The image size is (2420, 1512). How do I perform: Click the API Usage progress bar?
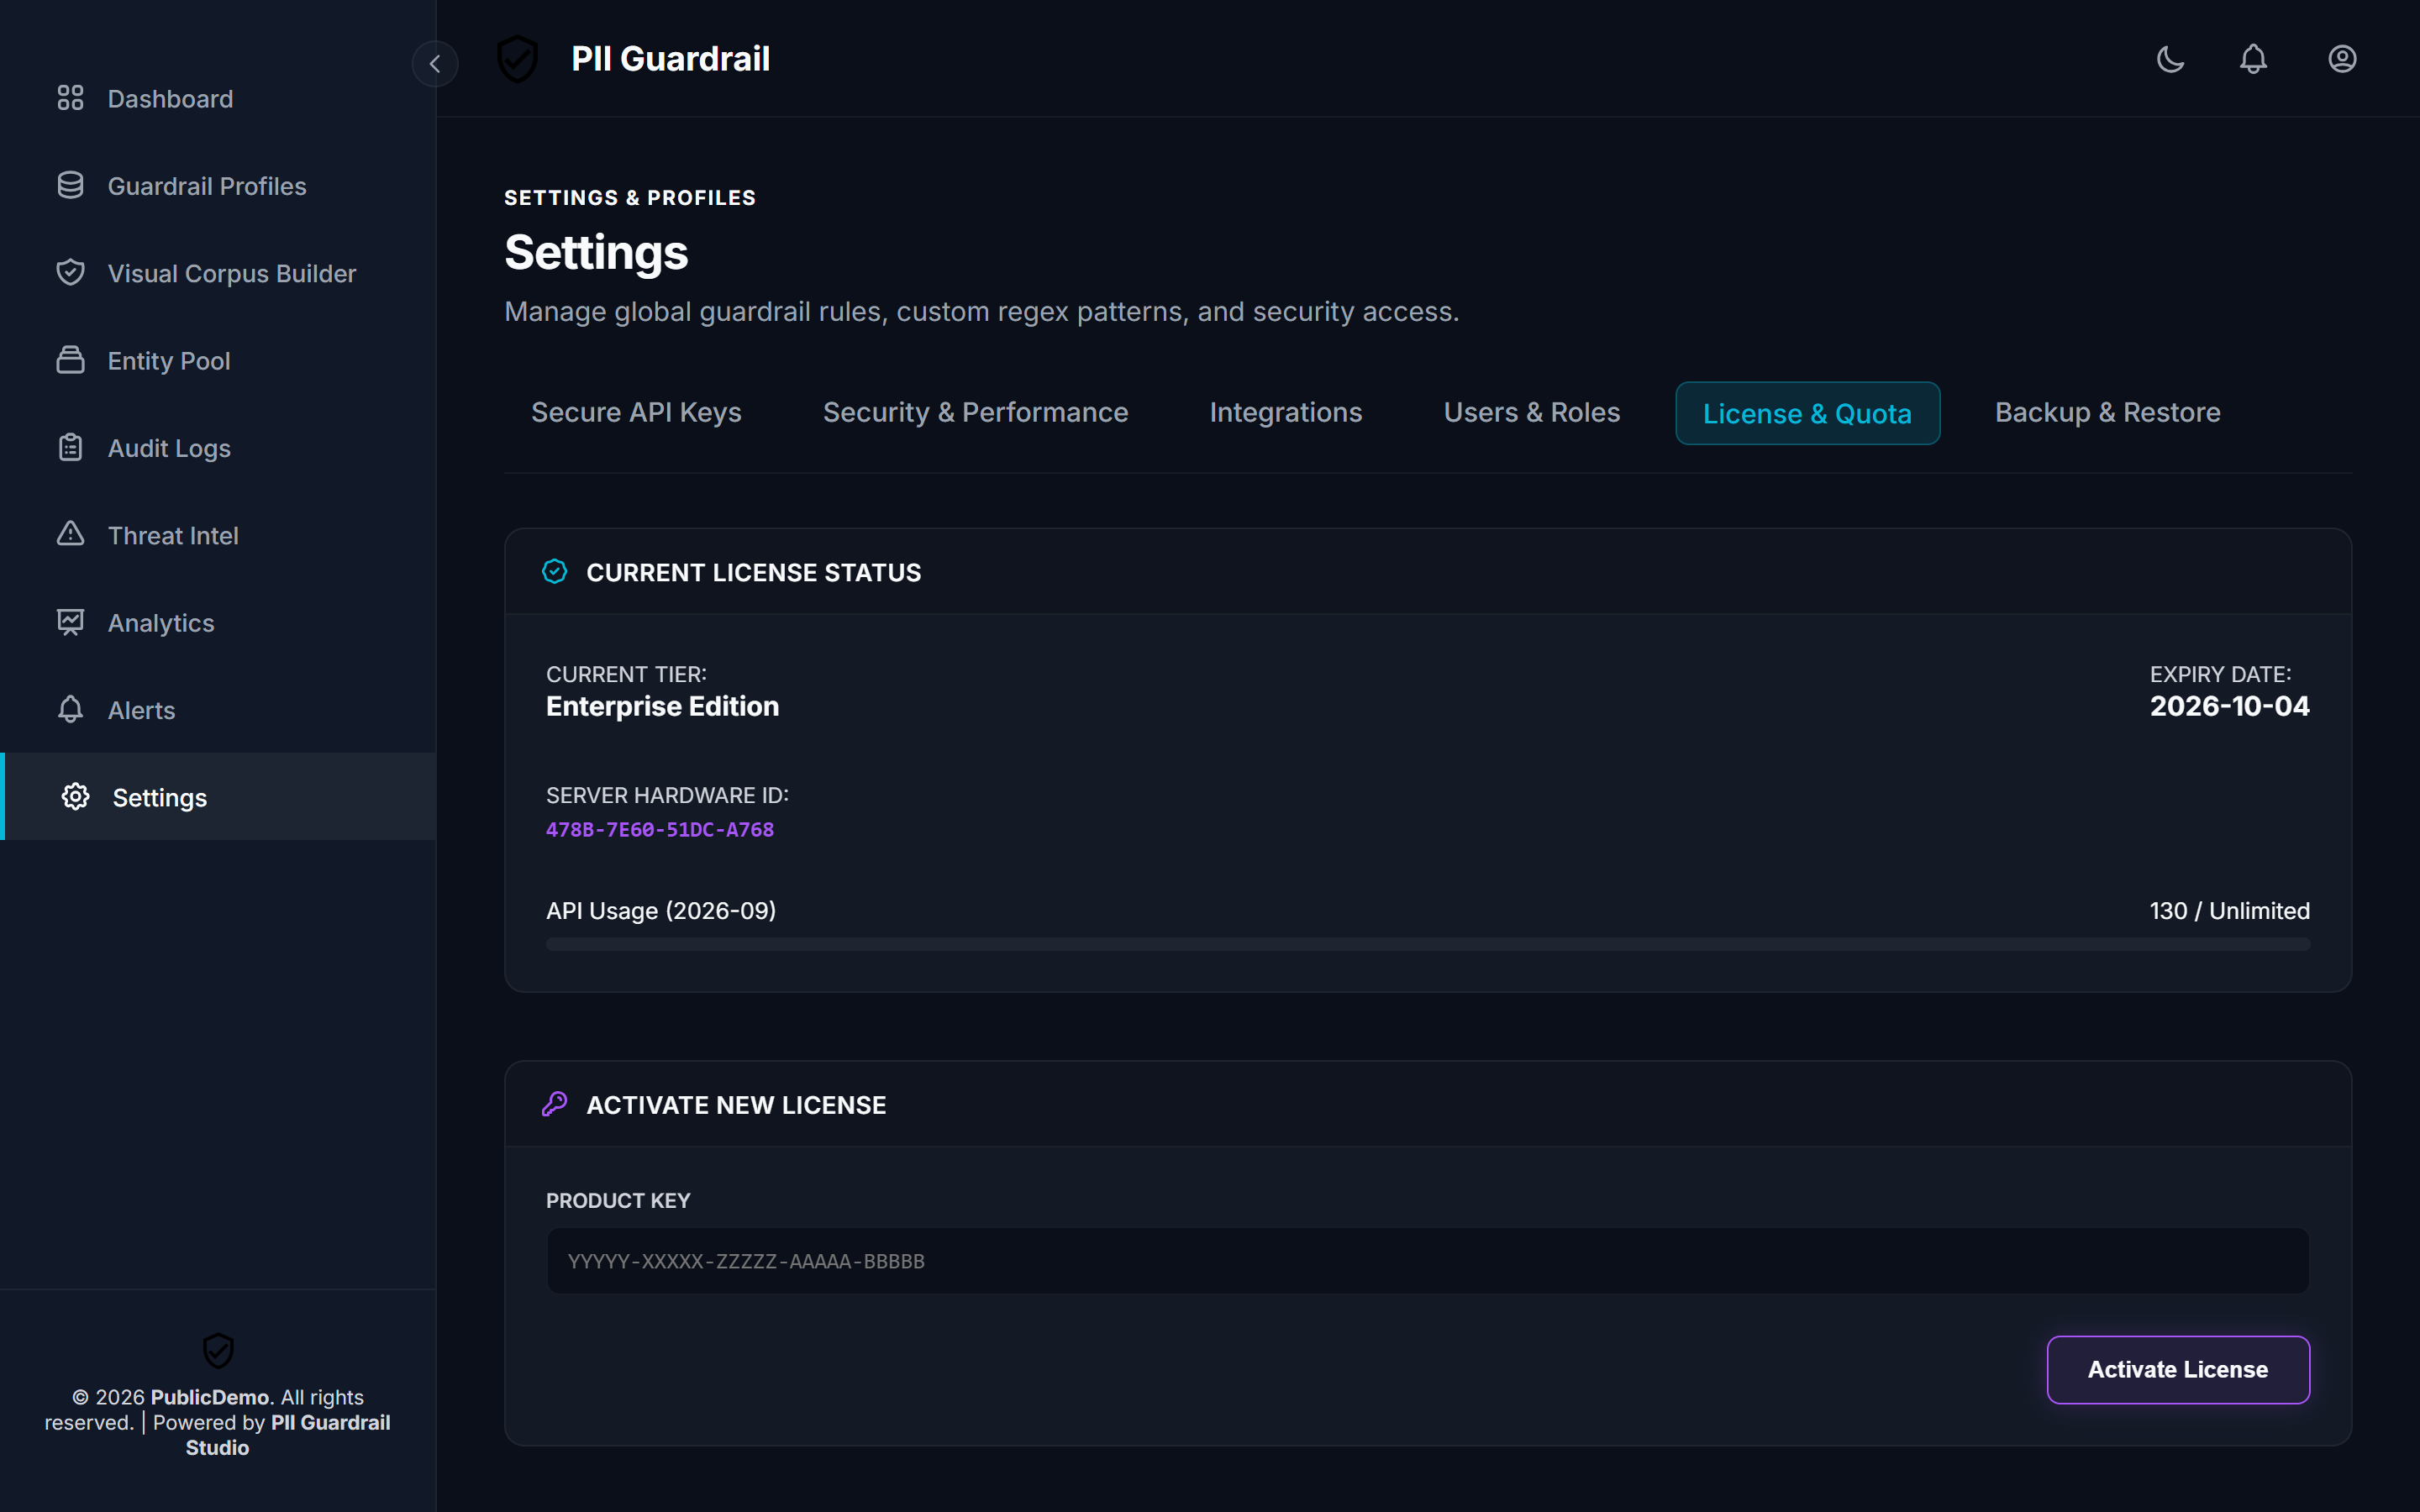click(1428, 944)
